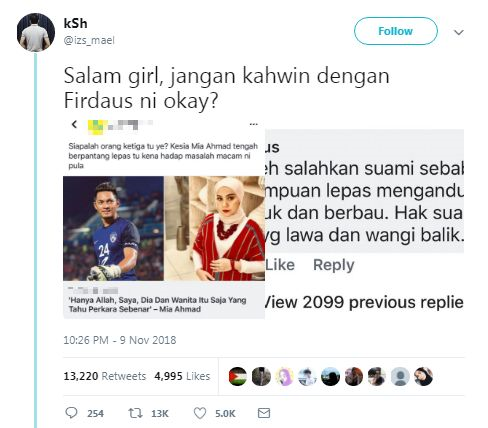The width and height of the screenshot is (488, 428).
Task: Click the kSh display name
Action: 76,23
